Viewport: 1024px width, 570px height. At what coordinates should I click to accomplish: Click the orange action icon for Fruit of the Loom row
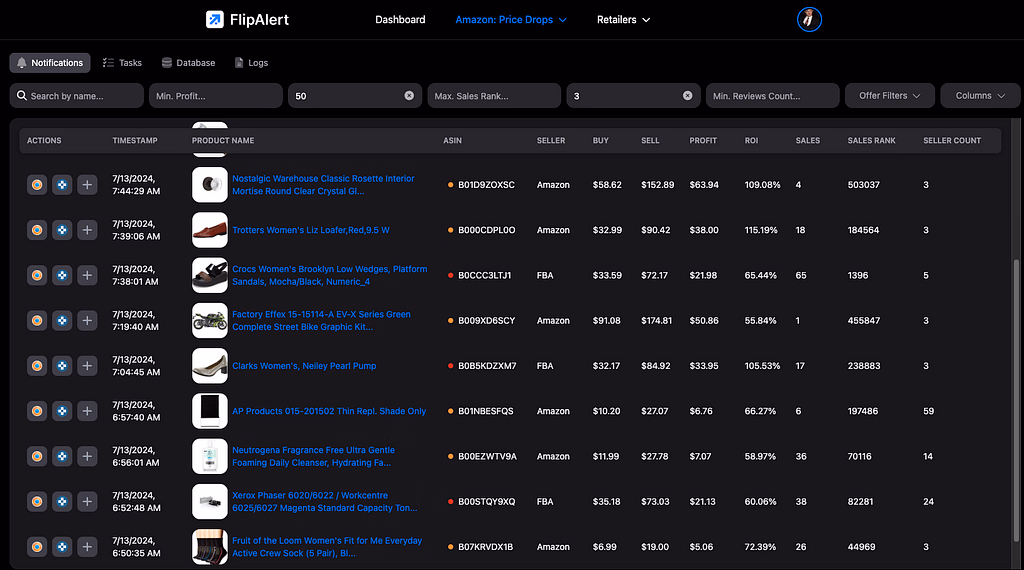click(37, 546)
